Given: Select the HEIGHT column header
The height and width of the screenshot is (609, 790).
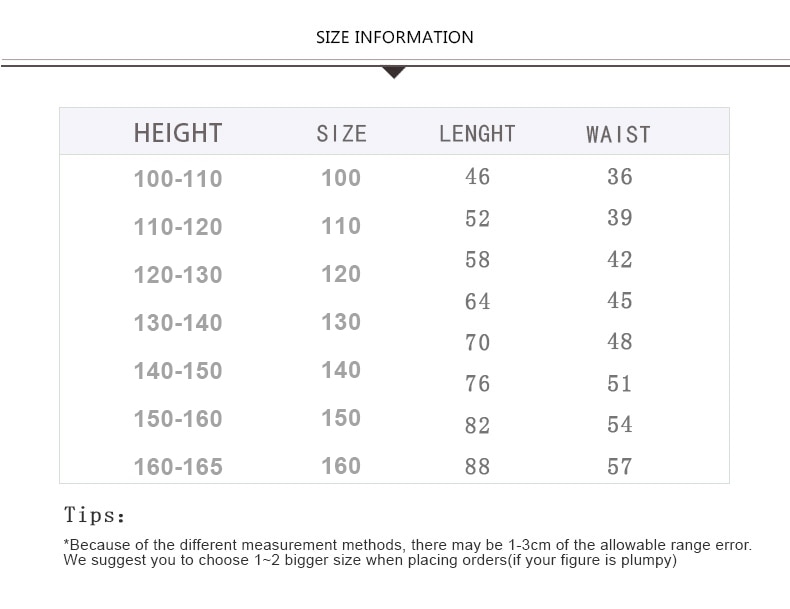Looking at the screenshot, I should pyautogui.click(x=178, y=133).
